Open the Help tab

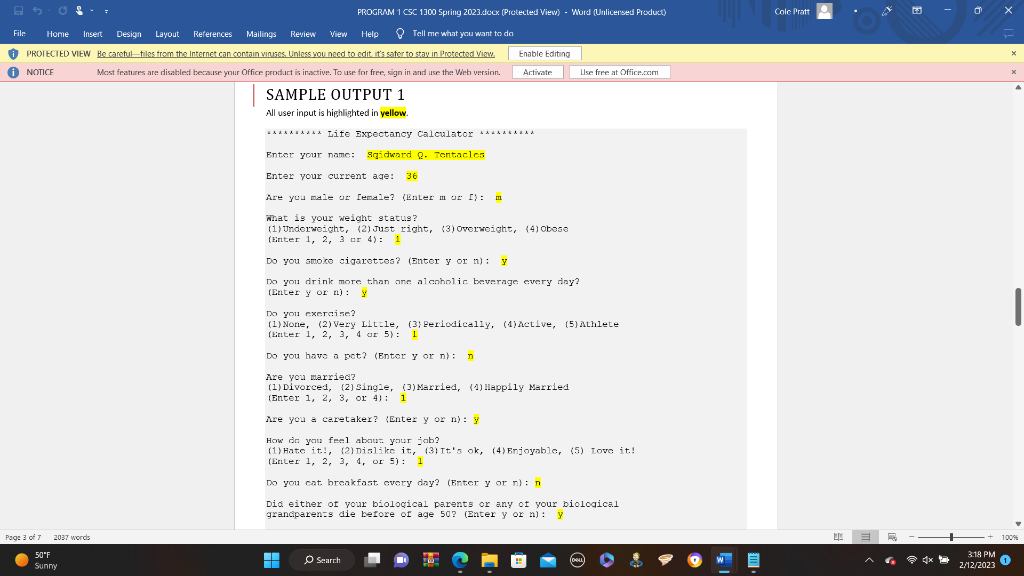pyautogui.click(x=370, y=34)
